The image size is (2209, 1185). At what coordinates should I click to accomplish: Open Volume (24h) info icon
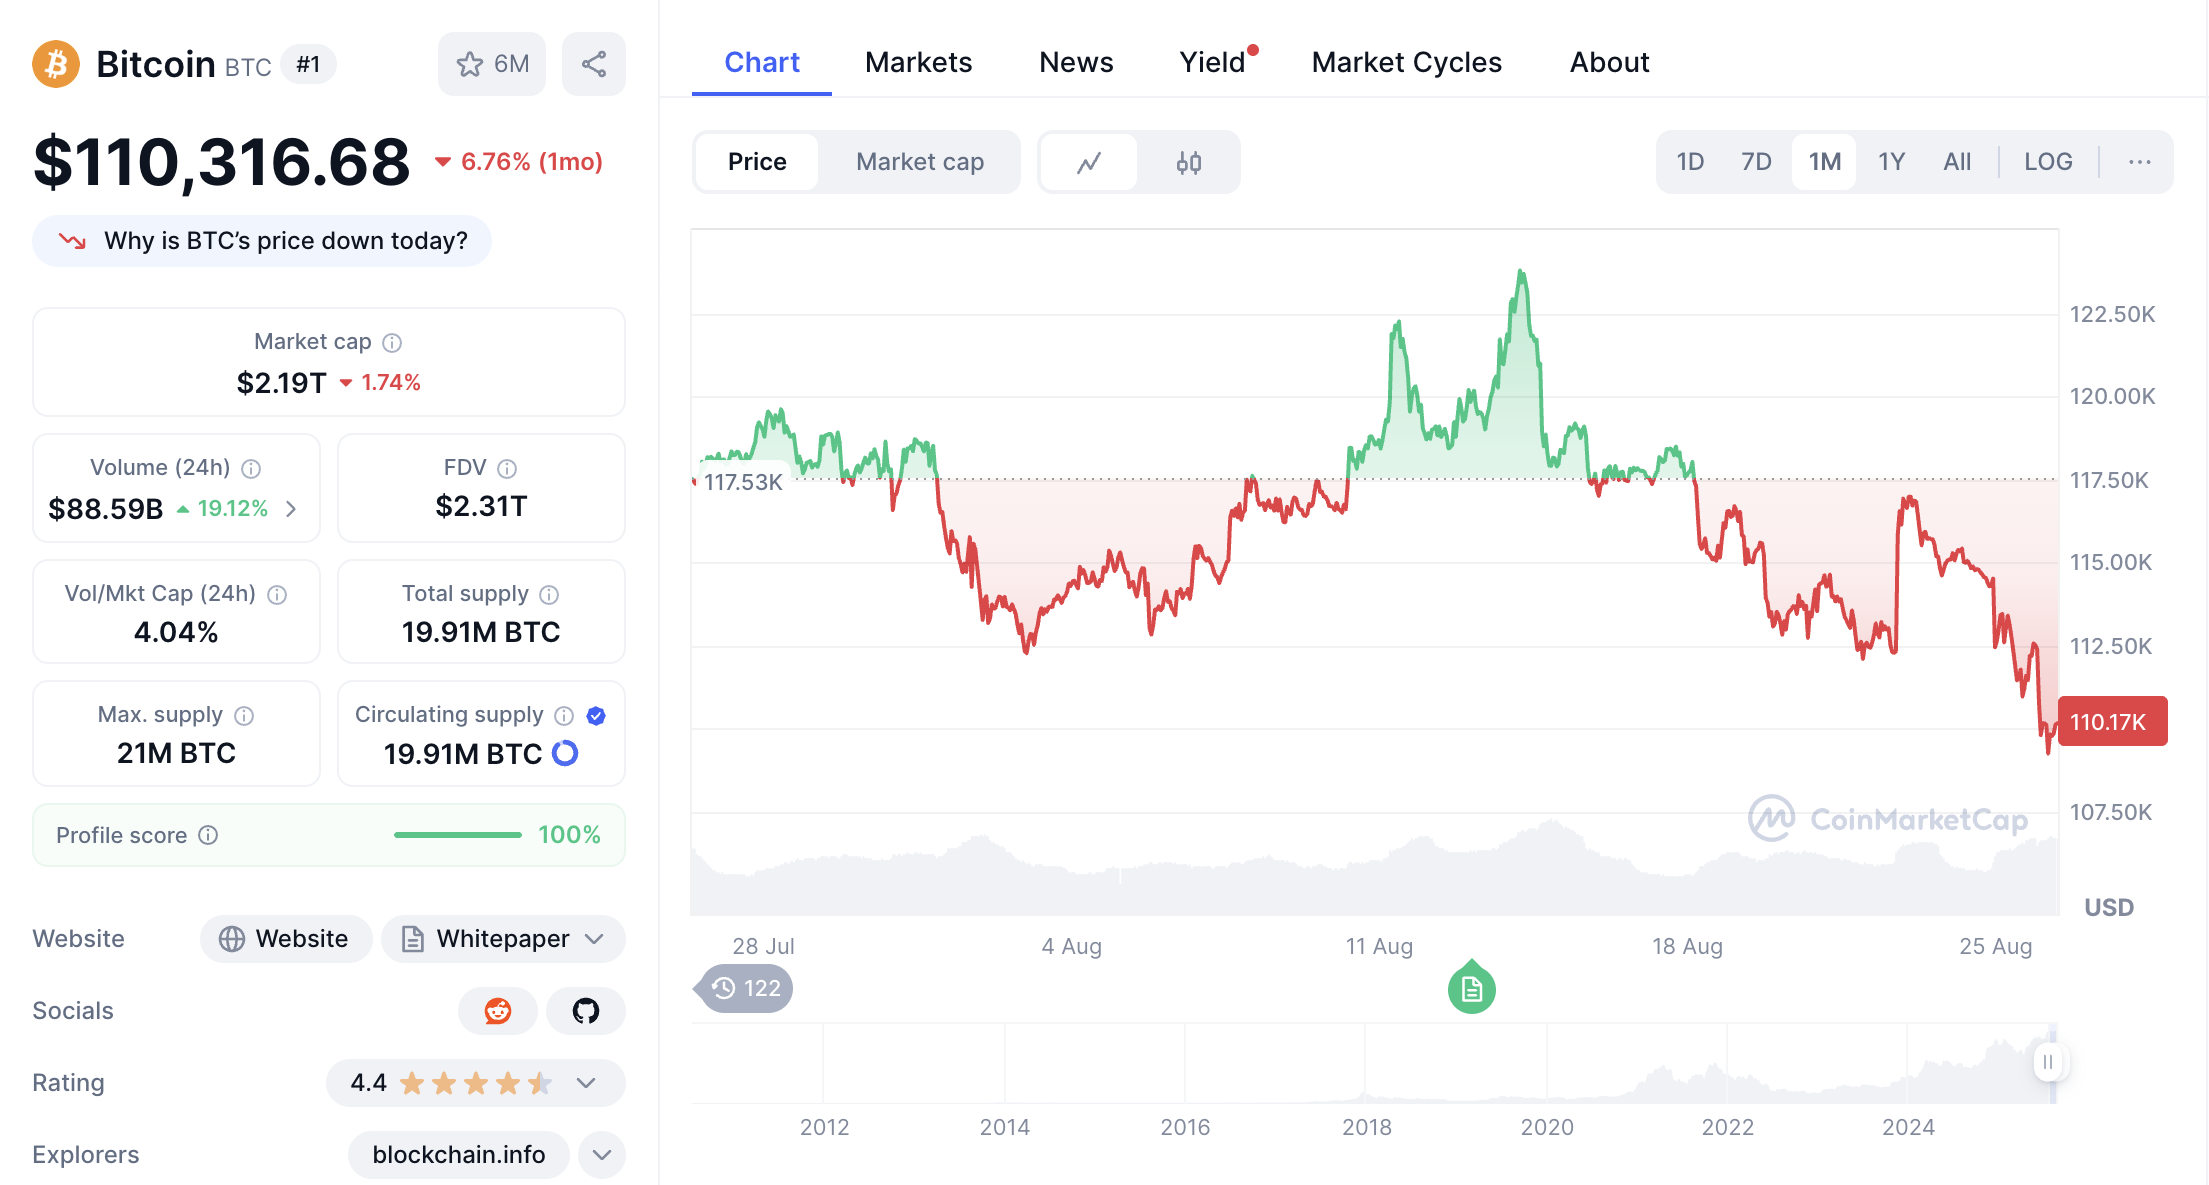click(x=251, y=469)
